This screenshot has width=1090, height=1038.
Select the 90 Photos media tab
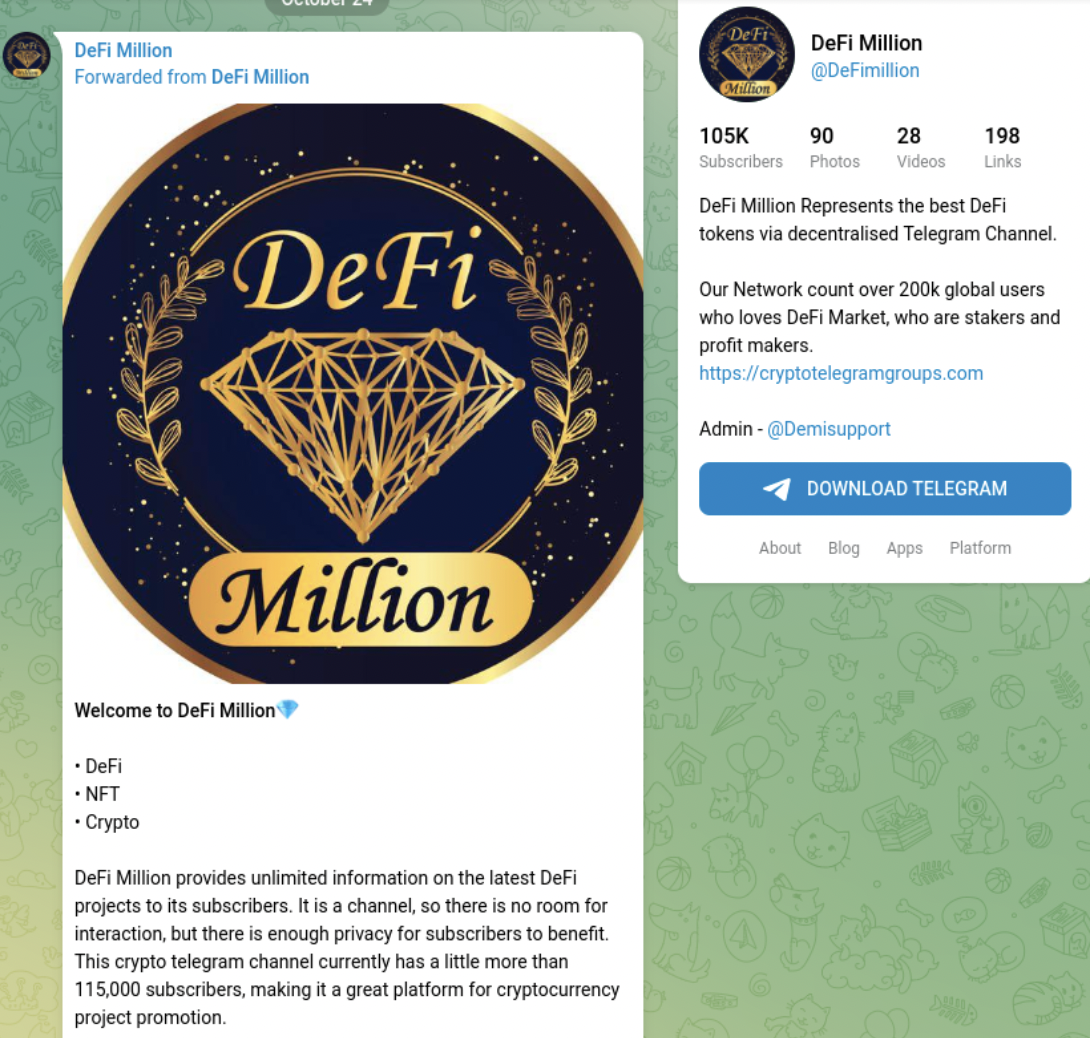(x=834, y=147)
